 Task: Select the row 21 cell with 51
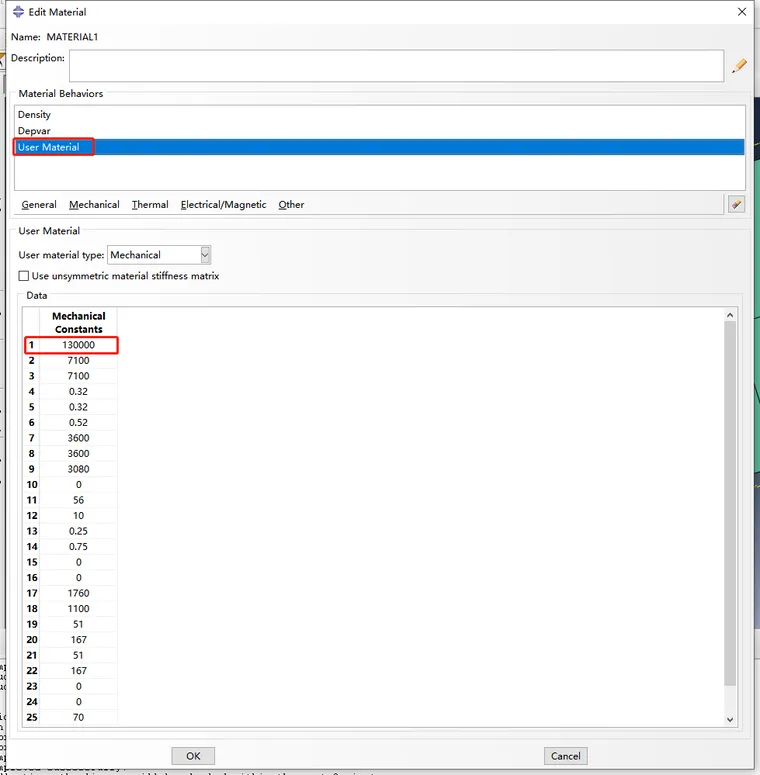79,655
